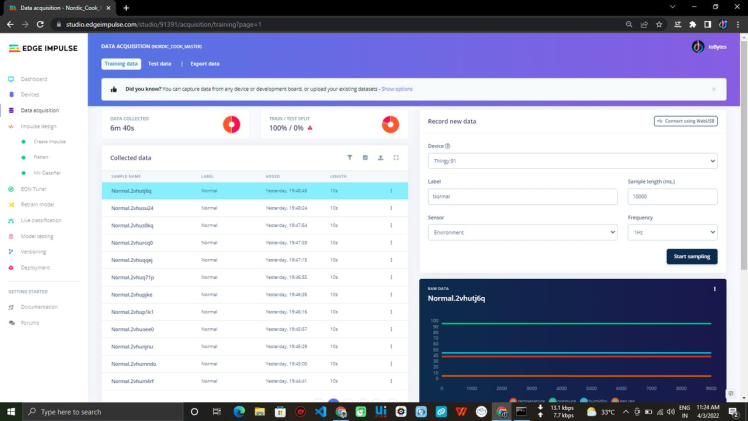Toggle the select-multiple-items icon in Collected data
The image size is (748, 421).
pyautogui.click(x=365, y=157)
